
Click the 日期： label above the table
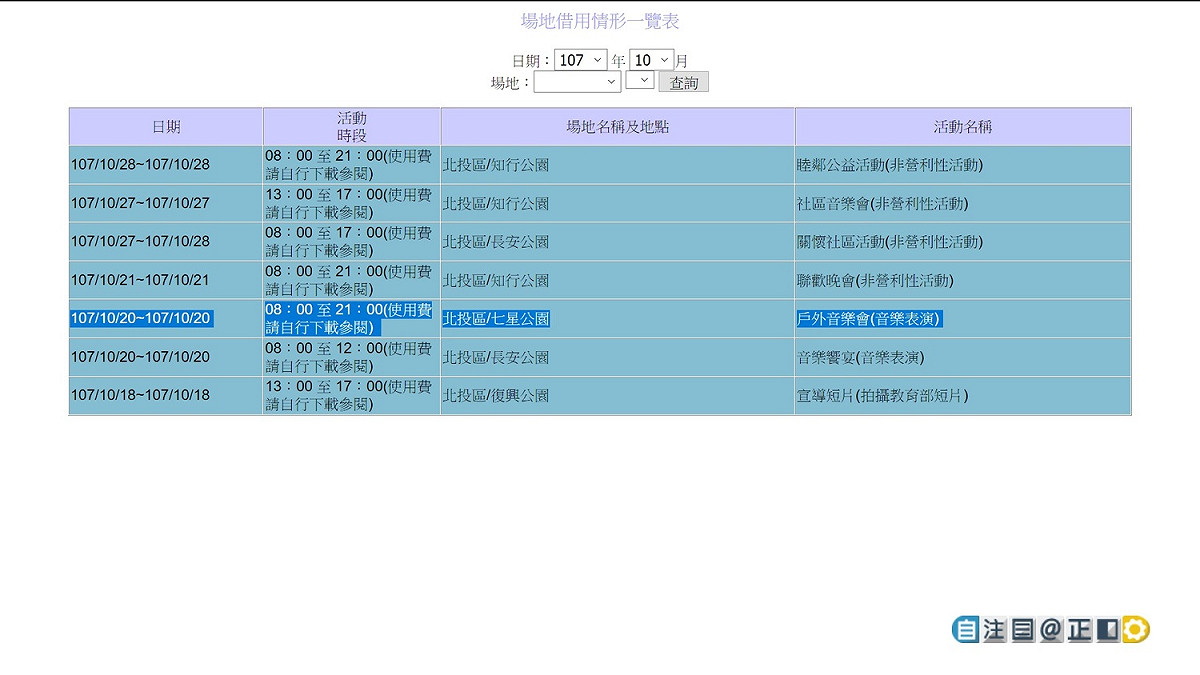click(x=532, y=61)
